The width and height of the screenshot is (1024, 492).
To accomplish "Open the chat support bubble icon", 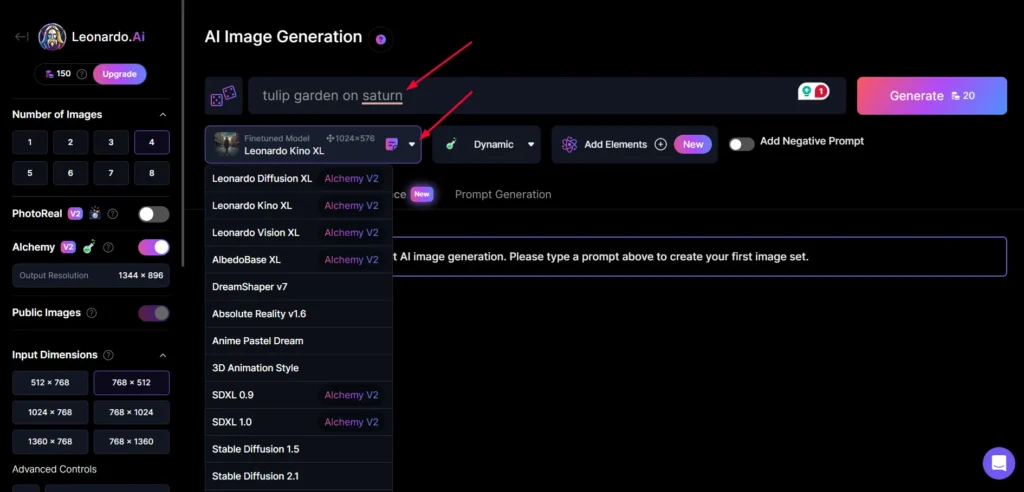I will tap(998, 463).
